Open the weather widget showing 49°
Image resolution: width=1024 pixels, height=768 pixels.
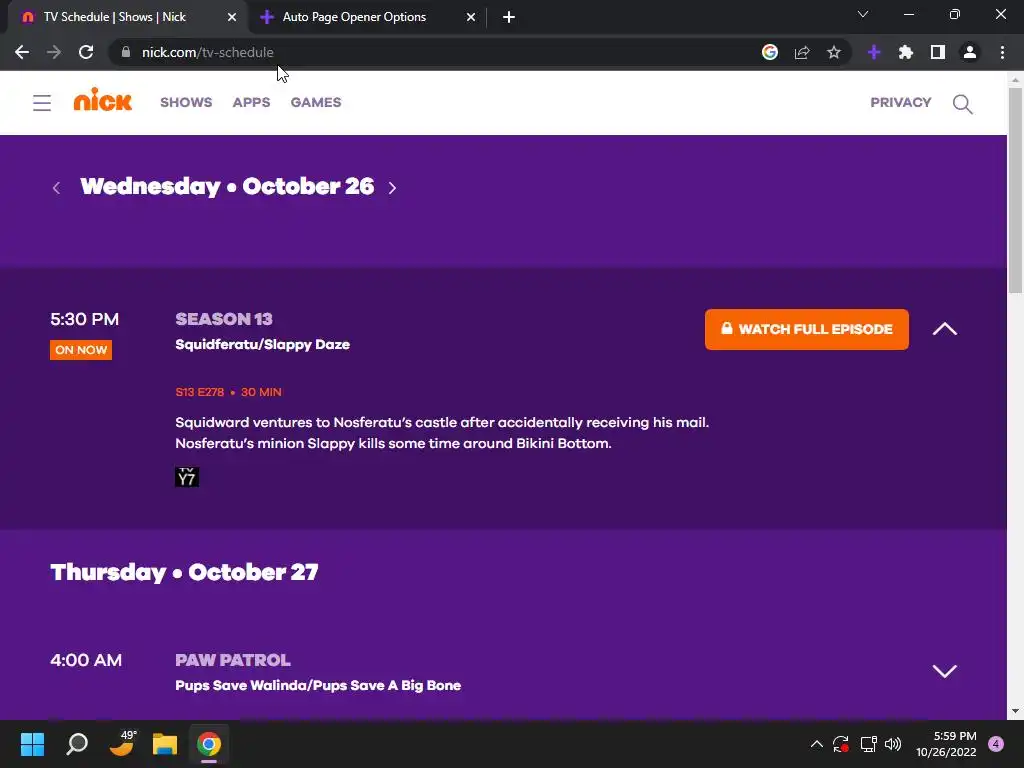(122, 743)
